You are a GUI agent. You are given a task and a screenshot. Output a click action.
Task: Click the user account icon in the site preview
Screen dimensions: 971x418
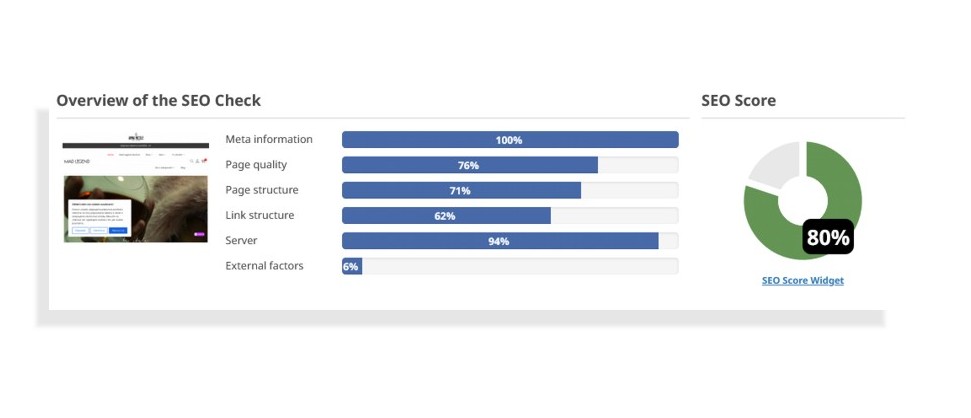click(197, 161)
